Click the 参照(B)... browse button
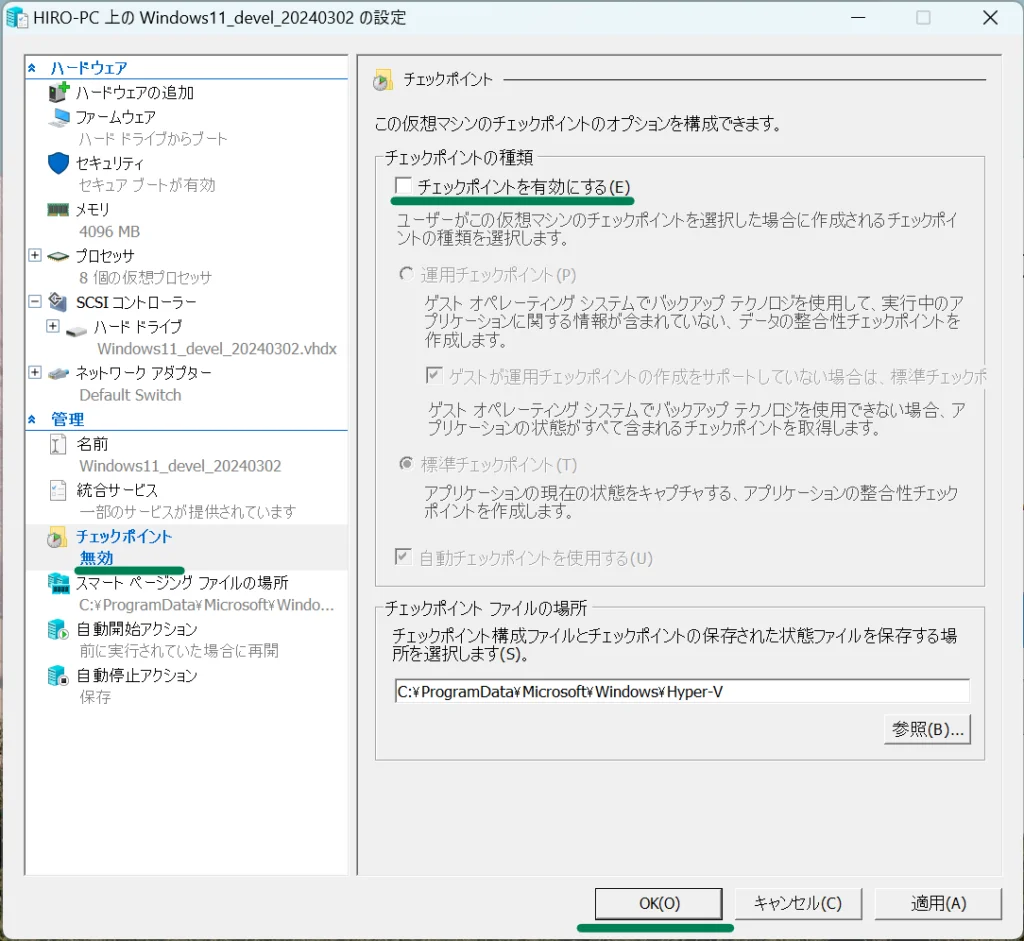The height and width of the screenshot is (941, 1024). click(x=927, y=730)
